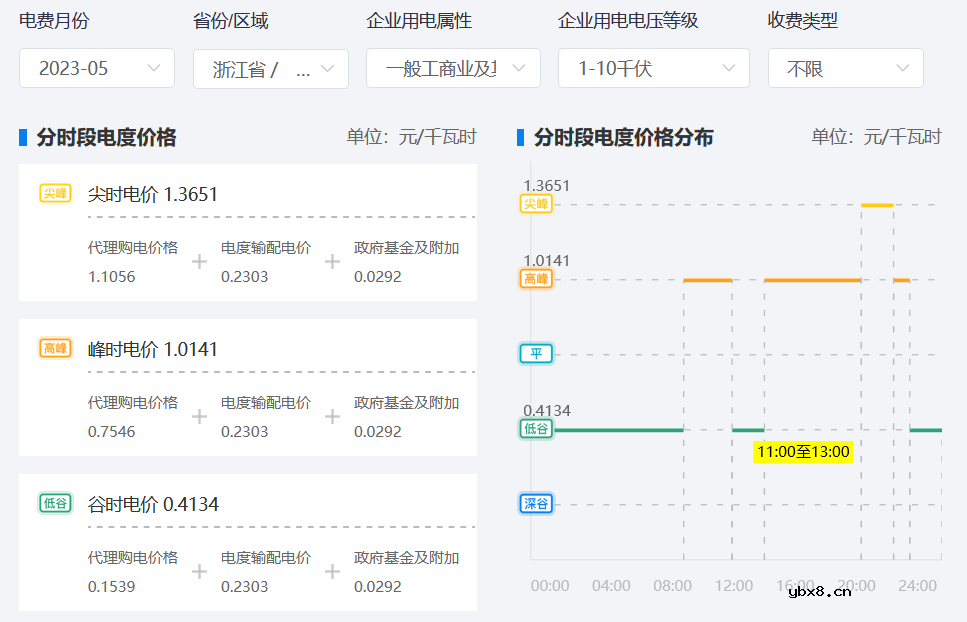This screenshot has height=622, width=967.
Task: Select the 低谷 tag on the 谷时电价 card
Action: (x=55, y=503)
